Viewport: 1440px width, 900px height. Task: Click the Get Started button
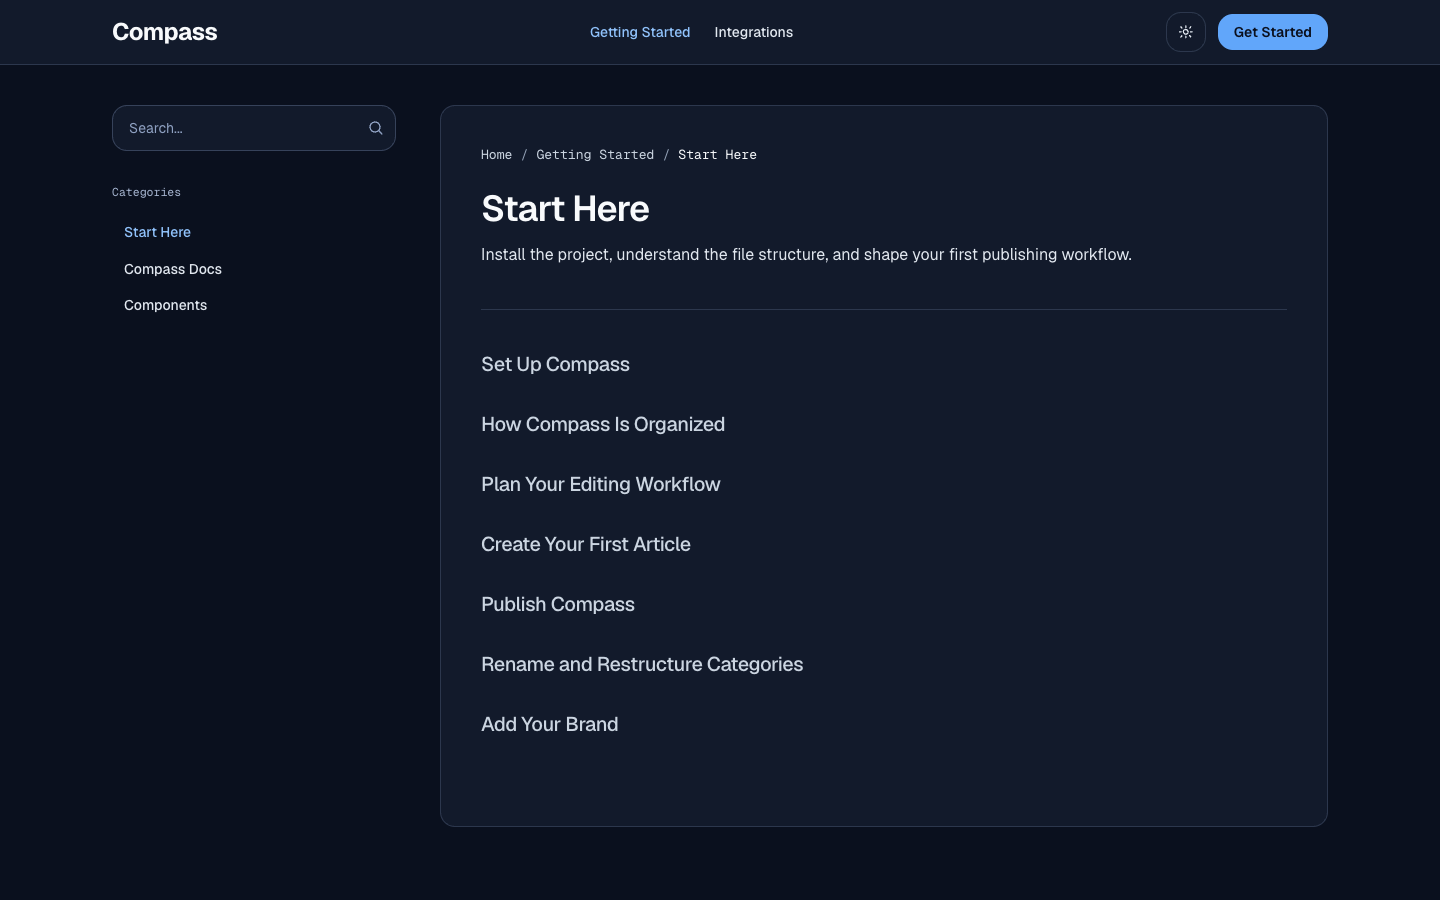[x=1272, y=32]
